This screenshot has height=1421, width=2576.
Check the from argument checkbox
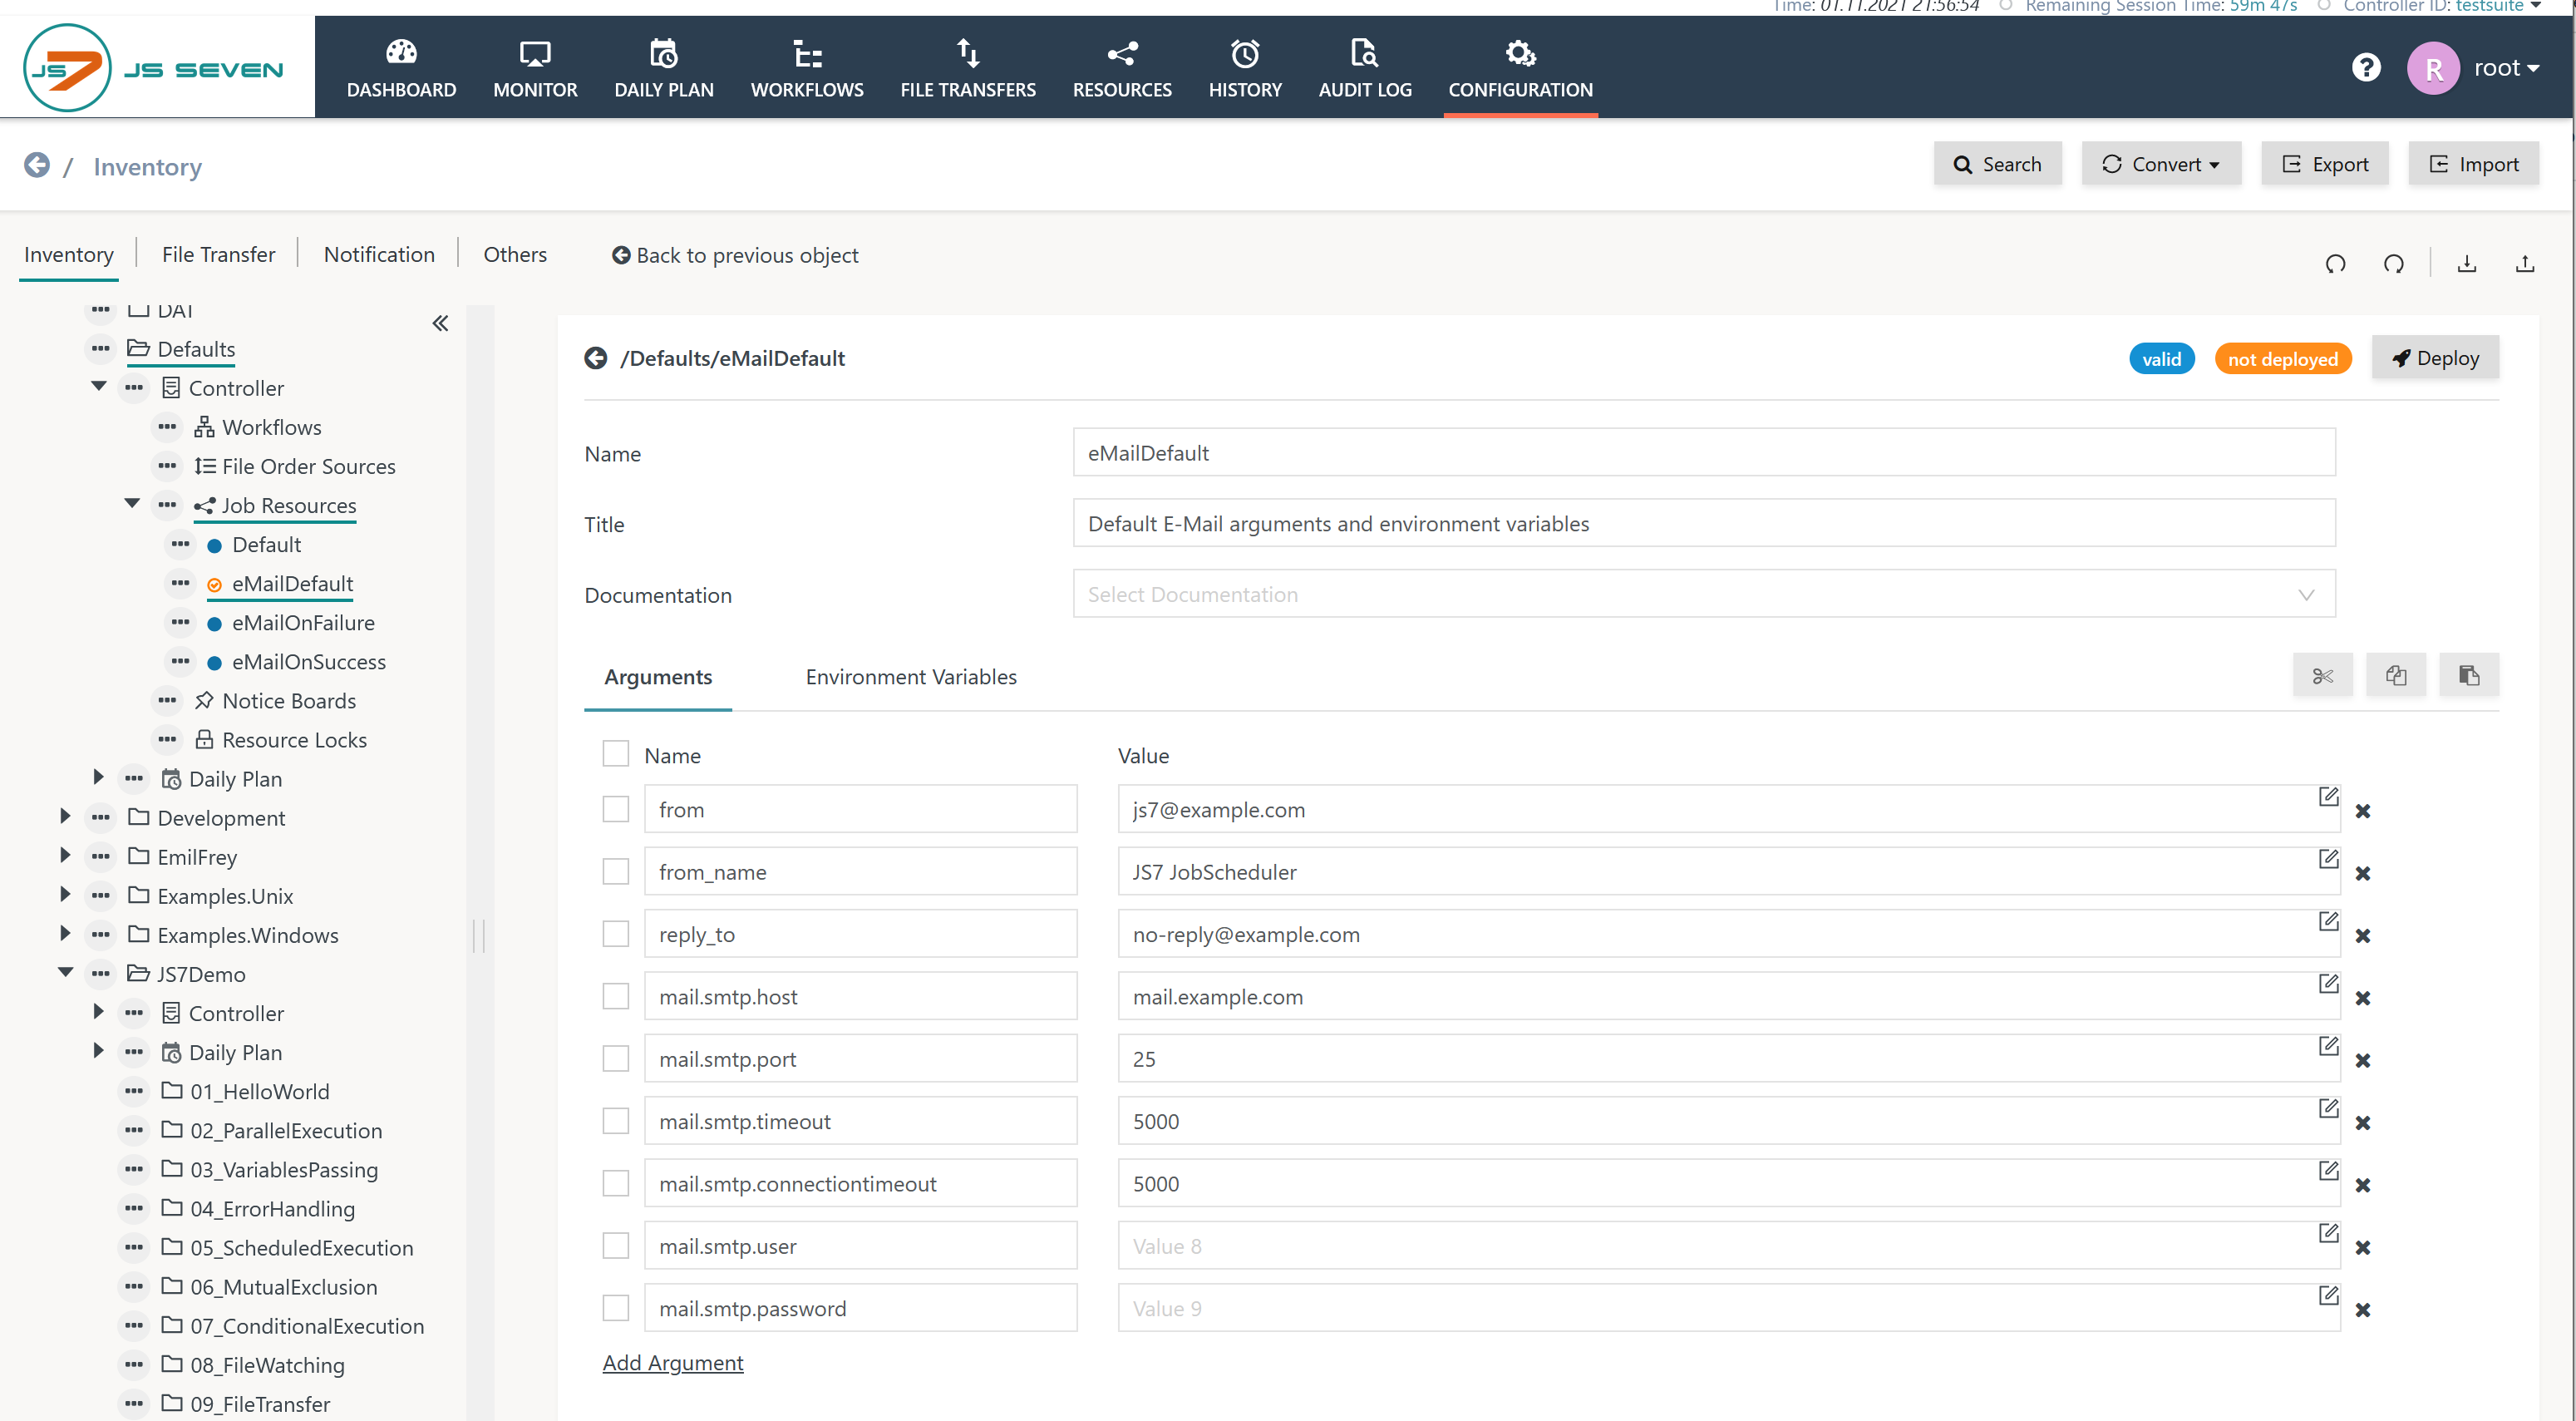616,809
